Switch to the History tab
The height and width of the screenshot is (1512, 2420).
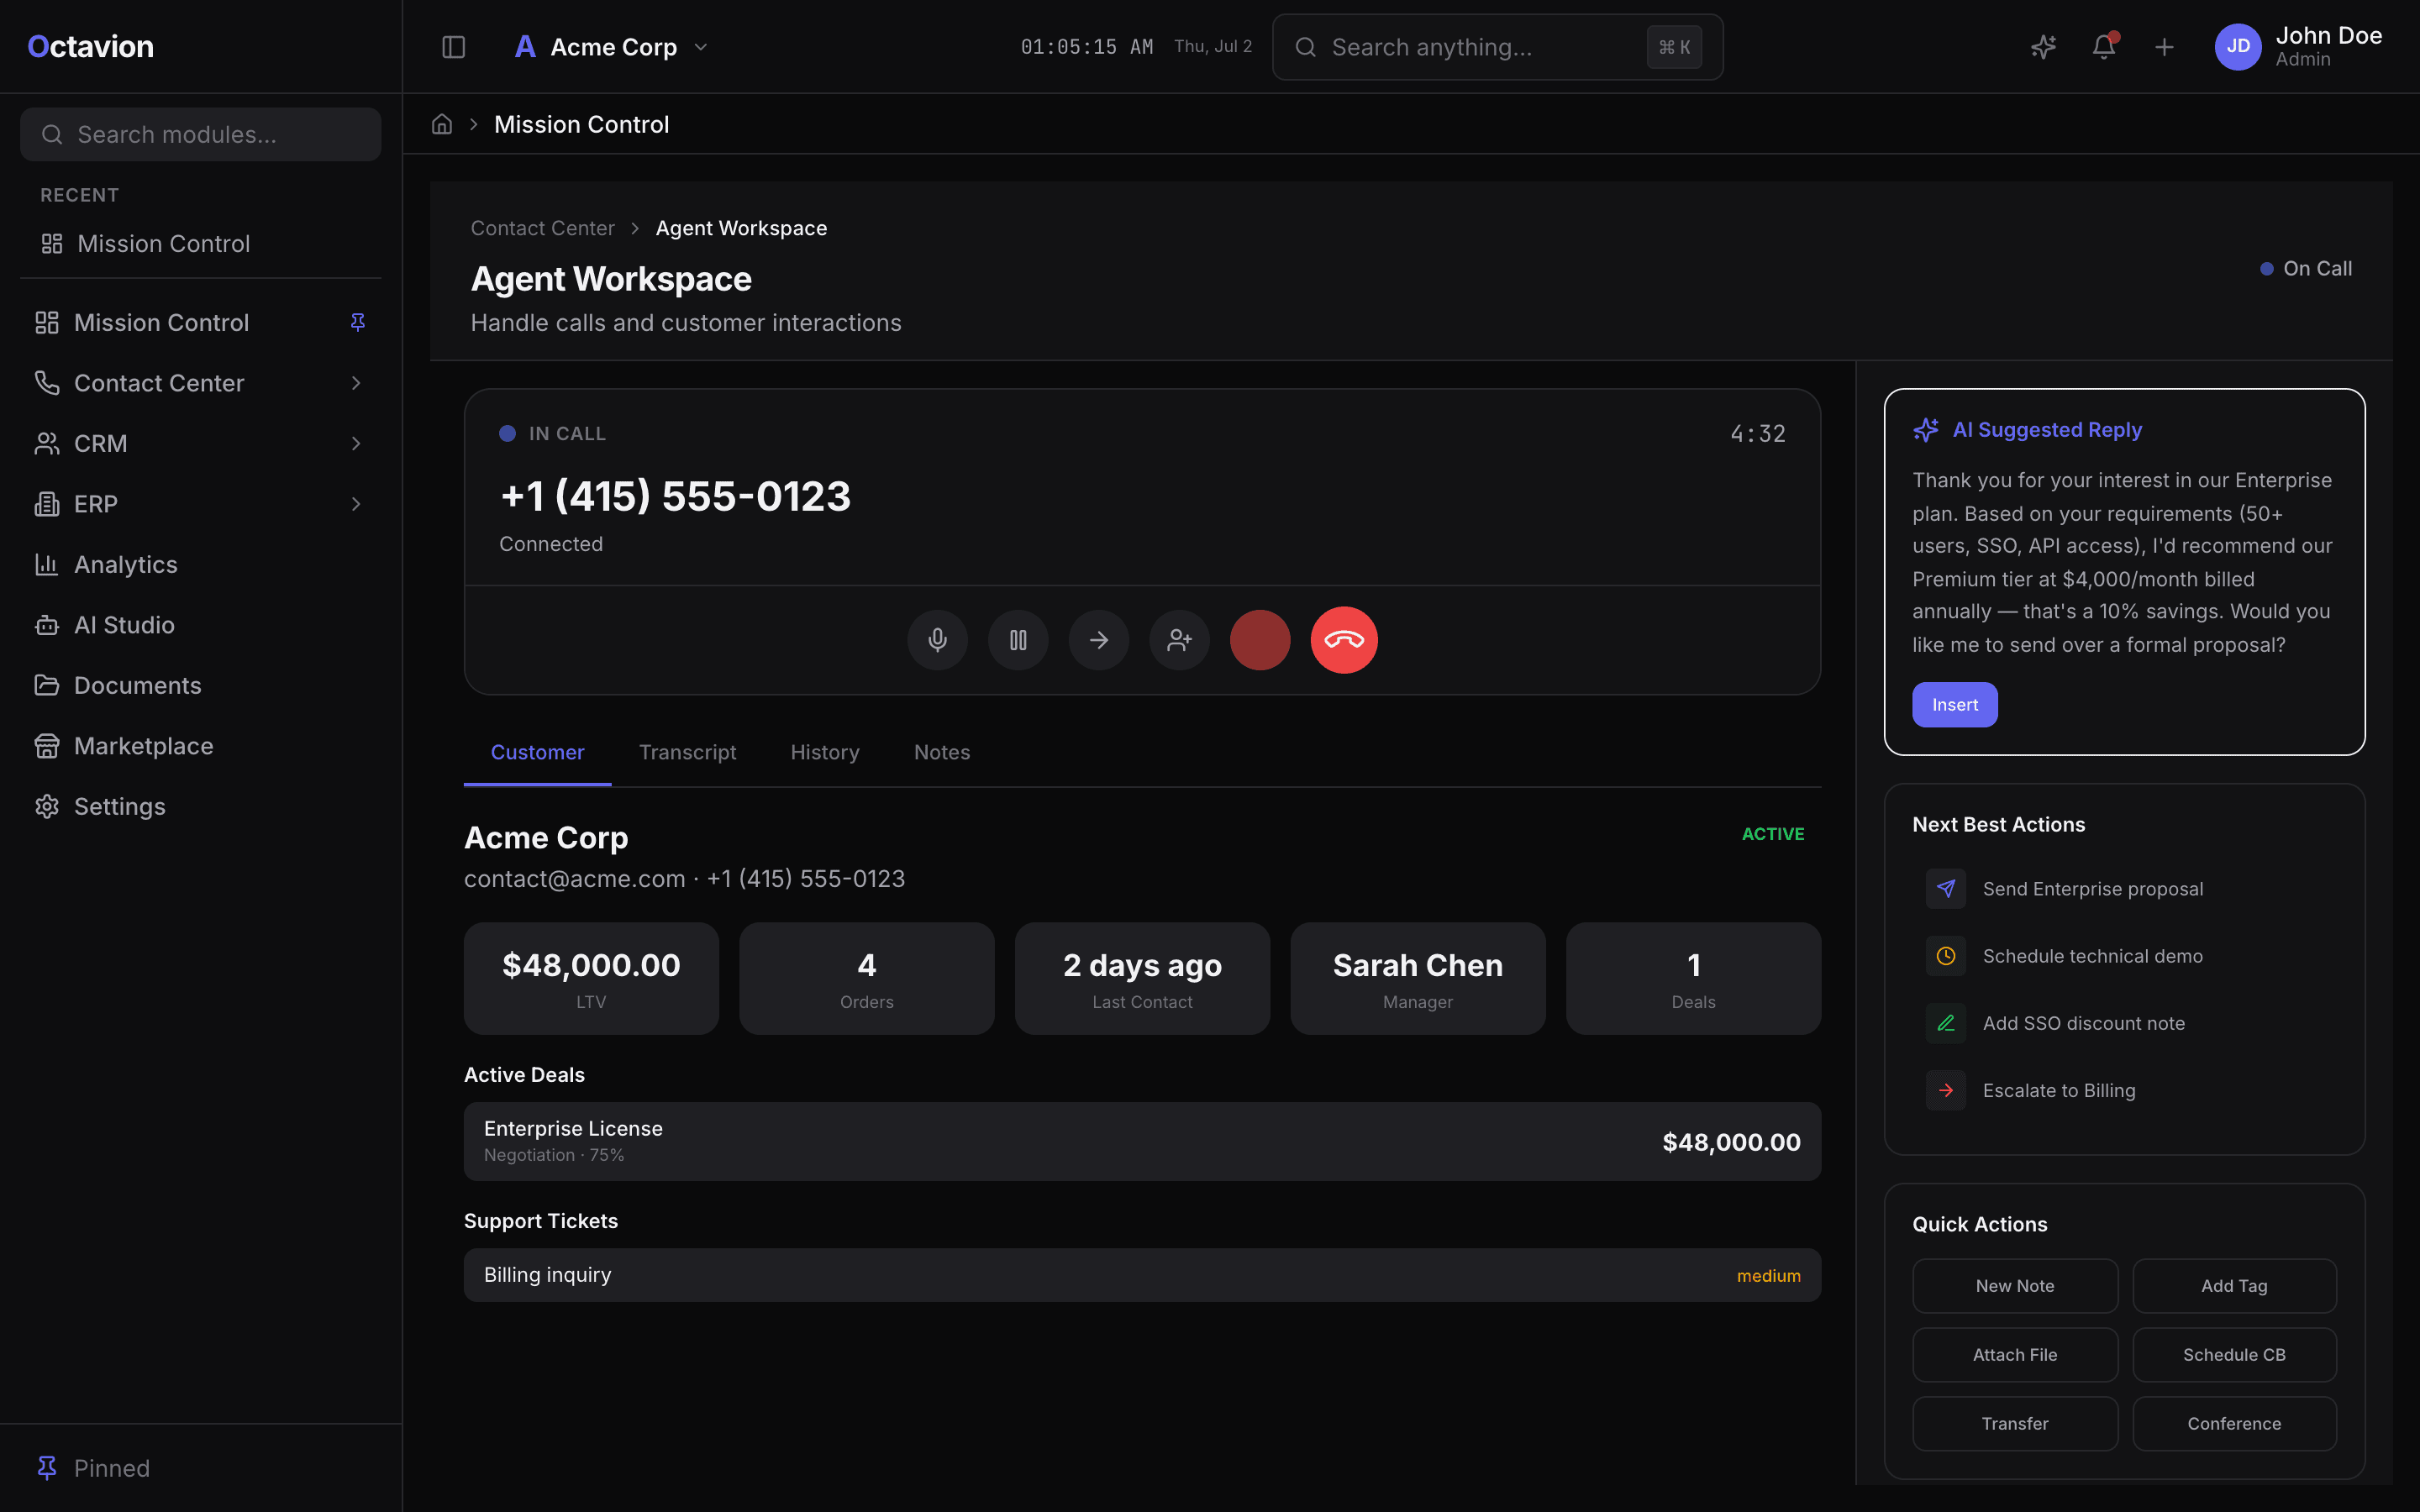(825, 752)
